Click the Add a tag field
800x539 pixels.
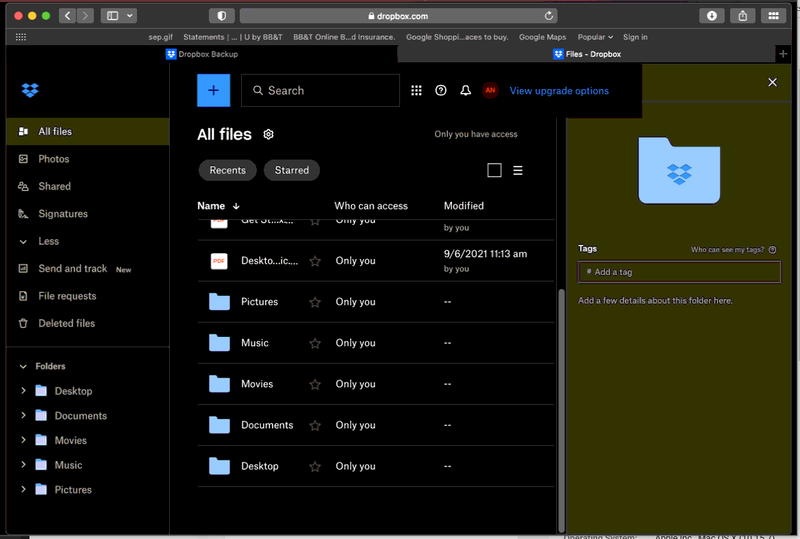[678, 272]
